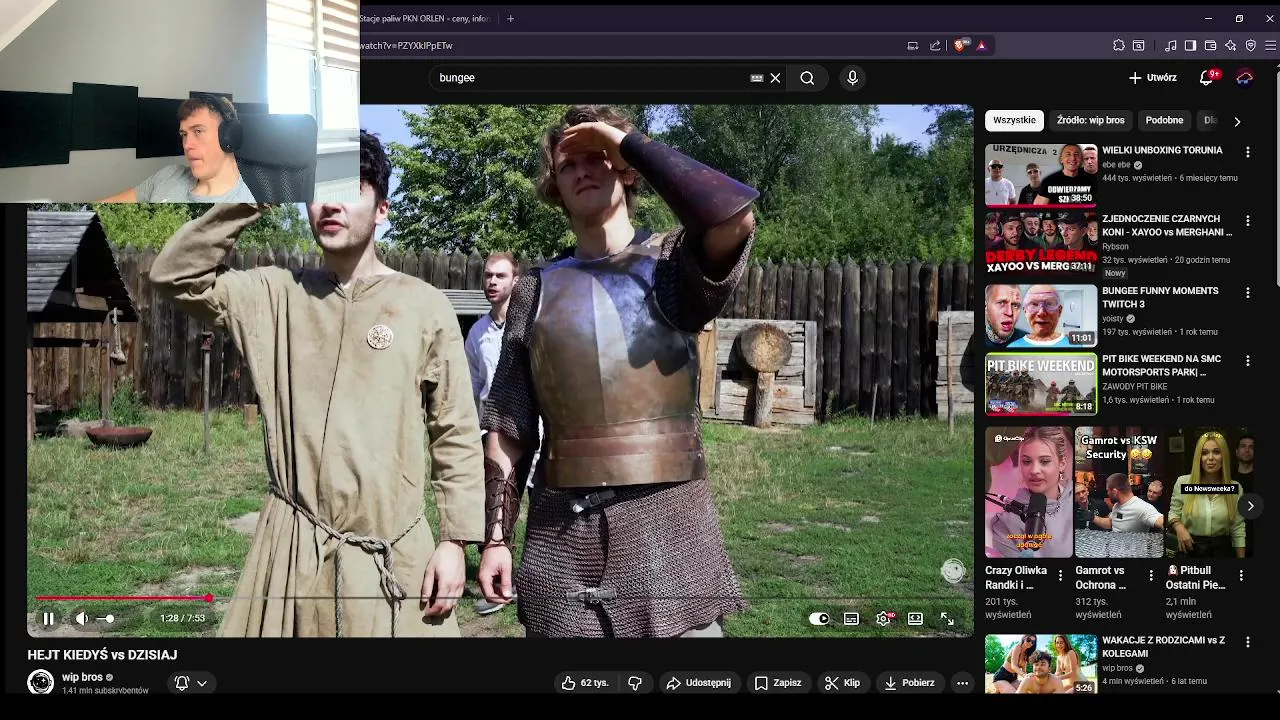The image size is (1280, 720).
Task: Toggle the browser sidebar panel
Action: tap(1190, 45)
